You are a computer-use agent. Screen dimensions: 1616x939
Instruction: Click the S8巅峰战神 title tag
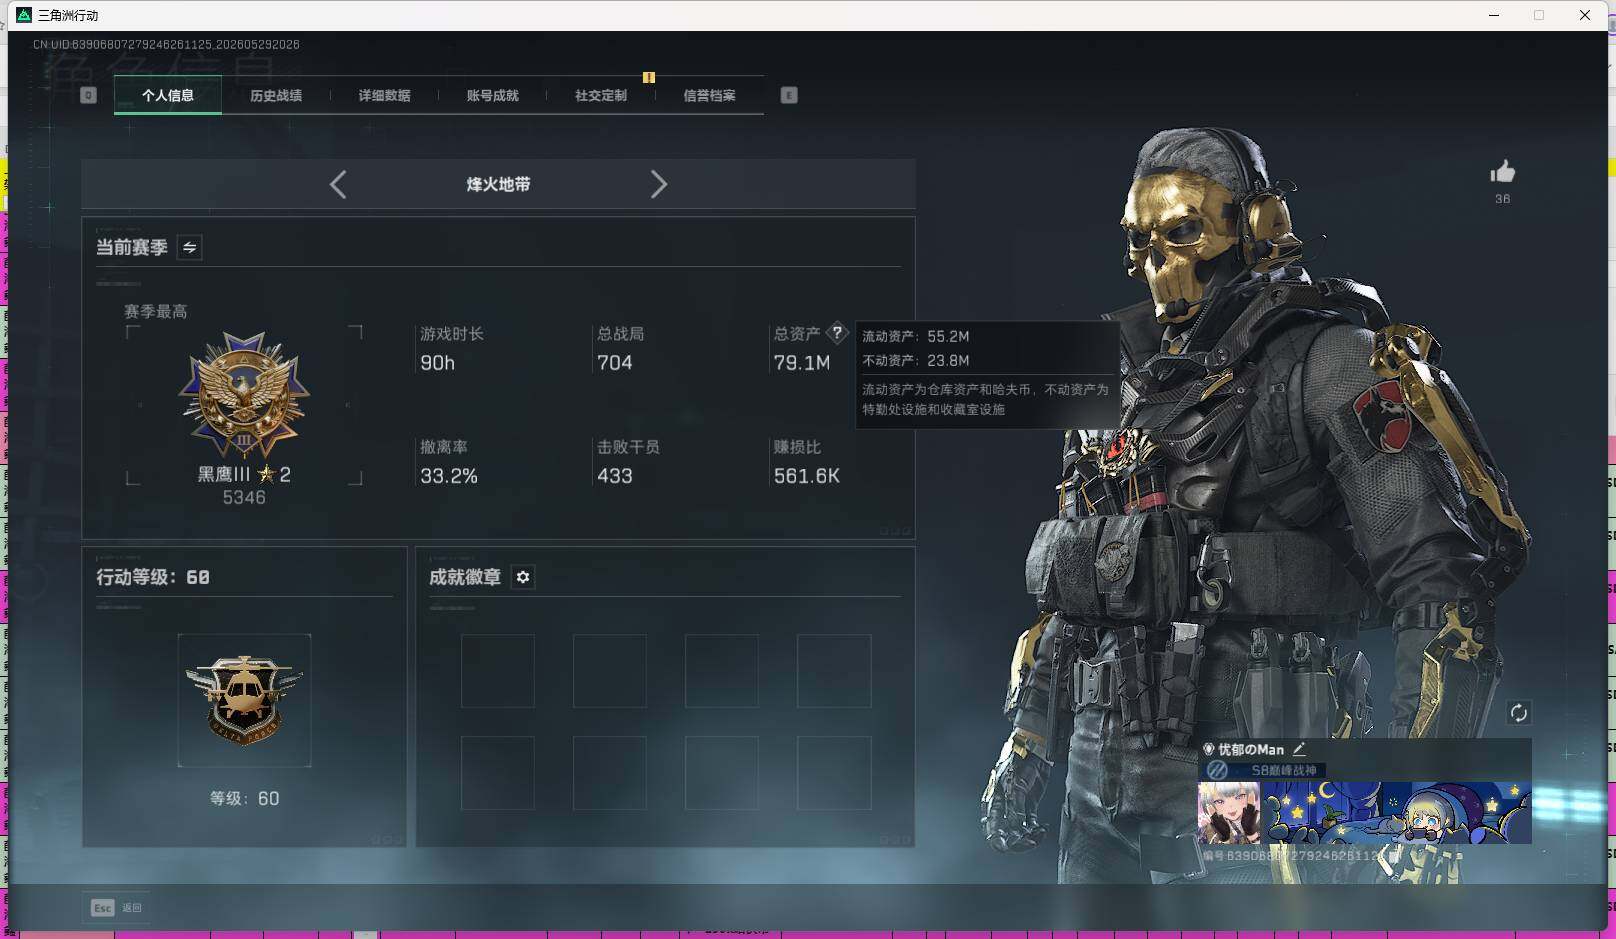[1284, 770]
